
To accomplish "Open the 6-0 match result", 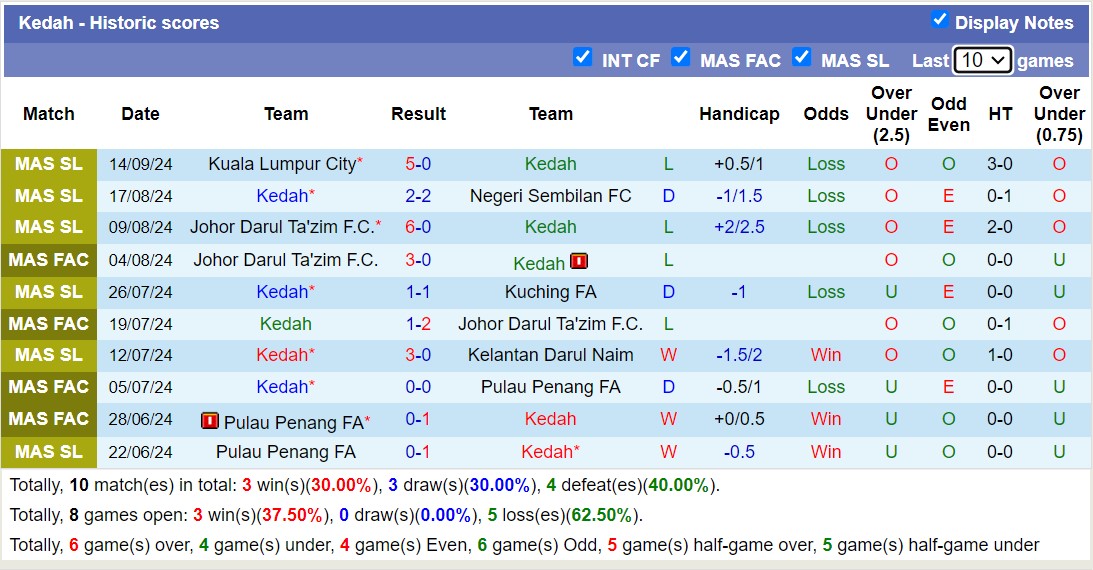I will click(418, 227).
